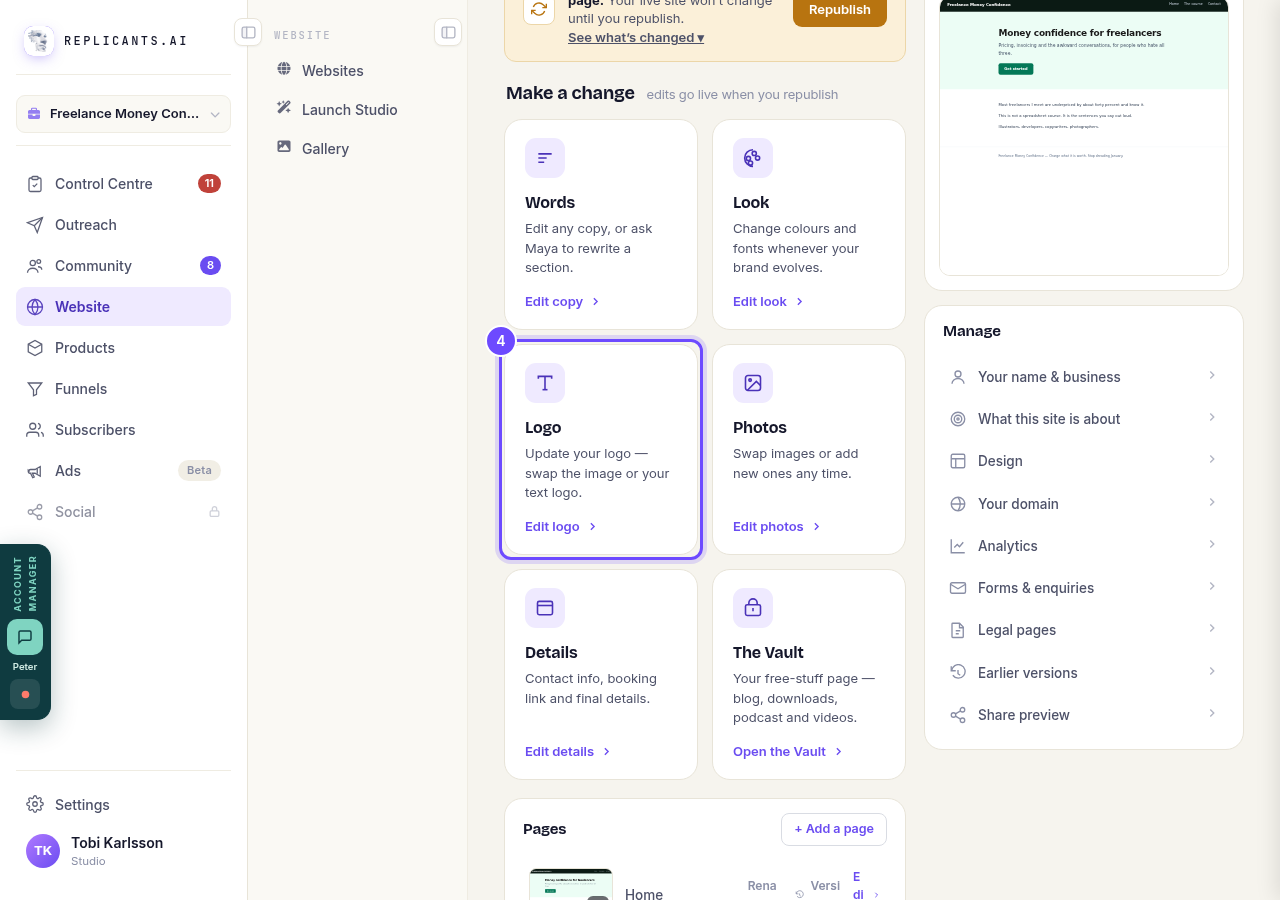Select Subscribers in the sidebar
The height and width of the screenshot is (900, 1280).
[x=123, y=430]
